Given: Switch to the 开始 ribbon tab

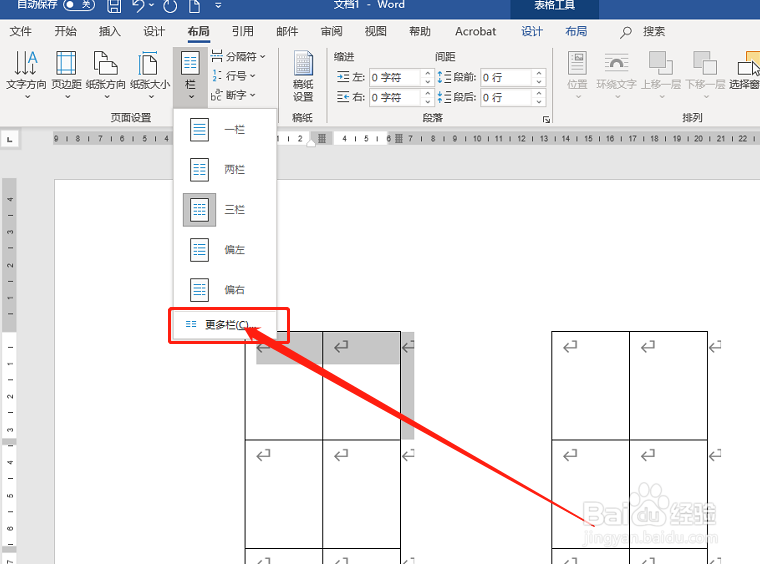Looking at the screenshot, I should (x=65, y=31).
